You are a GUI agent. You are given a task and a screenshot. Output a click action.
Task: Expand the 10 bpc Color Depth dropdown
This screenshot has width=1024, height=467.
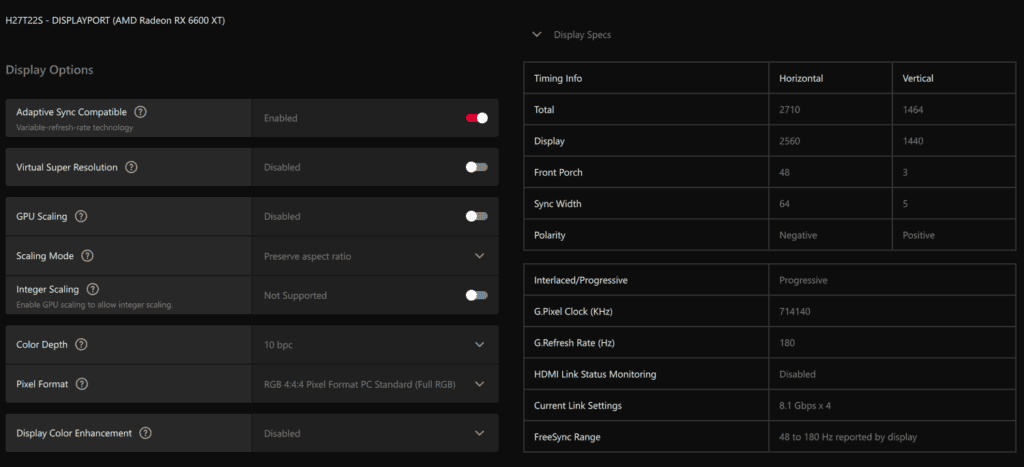pos(480,345)
